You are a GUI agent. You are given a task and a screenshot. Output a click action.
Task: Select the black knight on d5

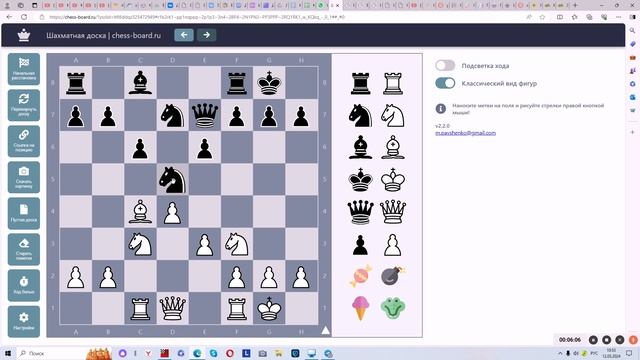(x=172, y=180)
